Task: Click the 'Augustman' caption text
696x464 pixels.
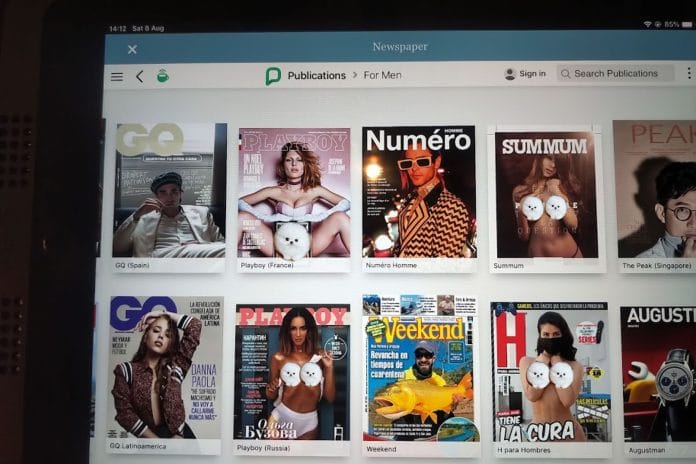Action: click(x=647, y=450)
